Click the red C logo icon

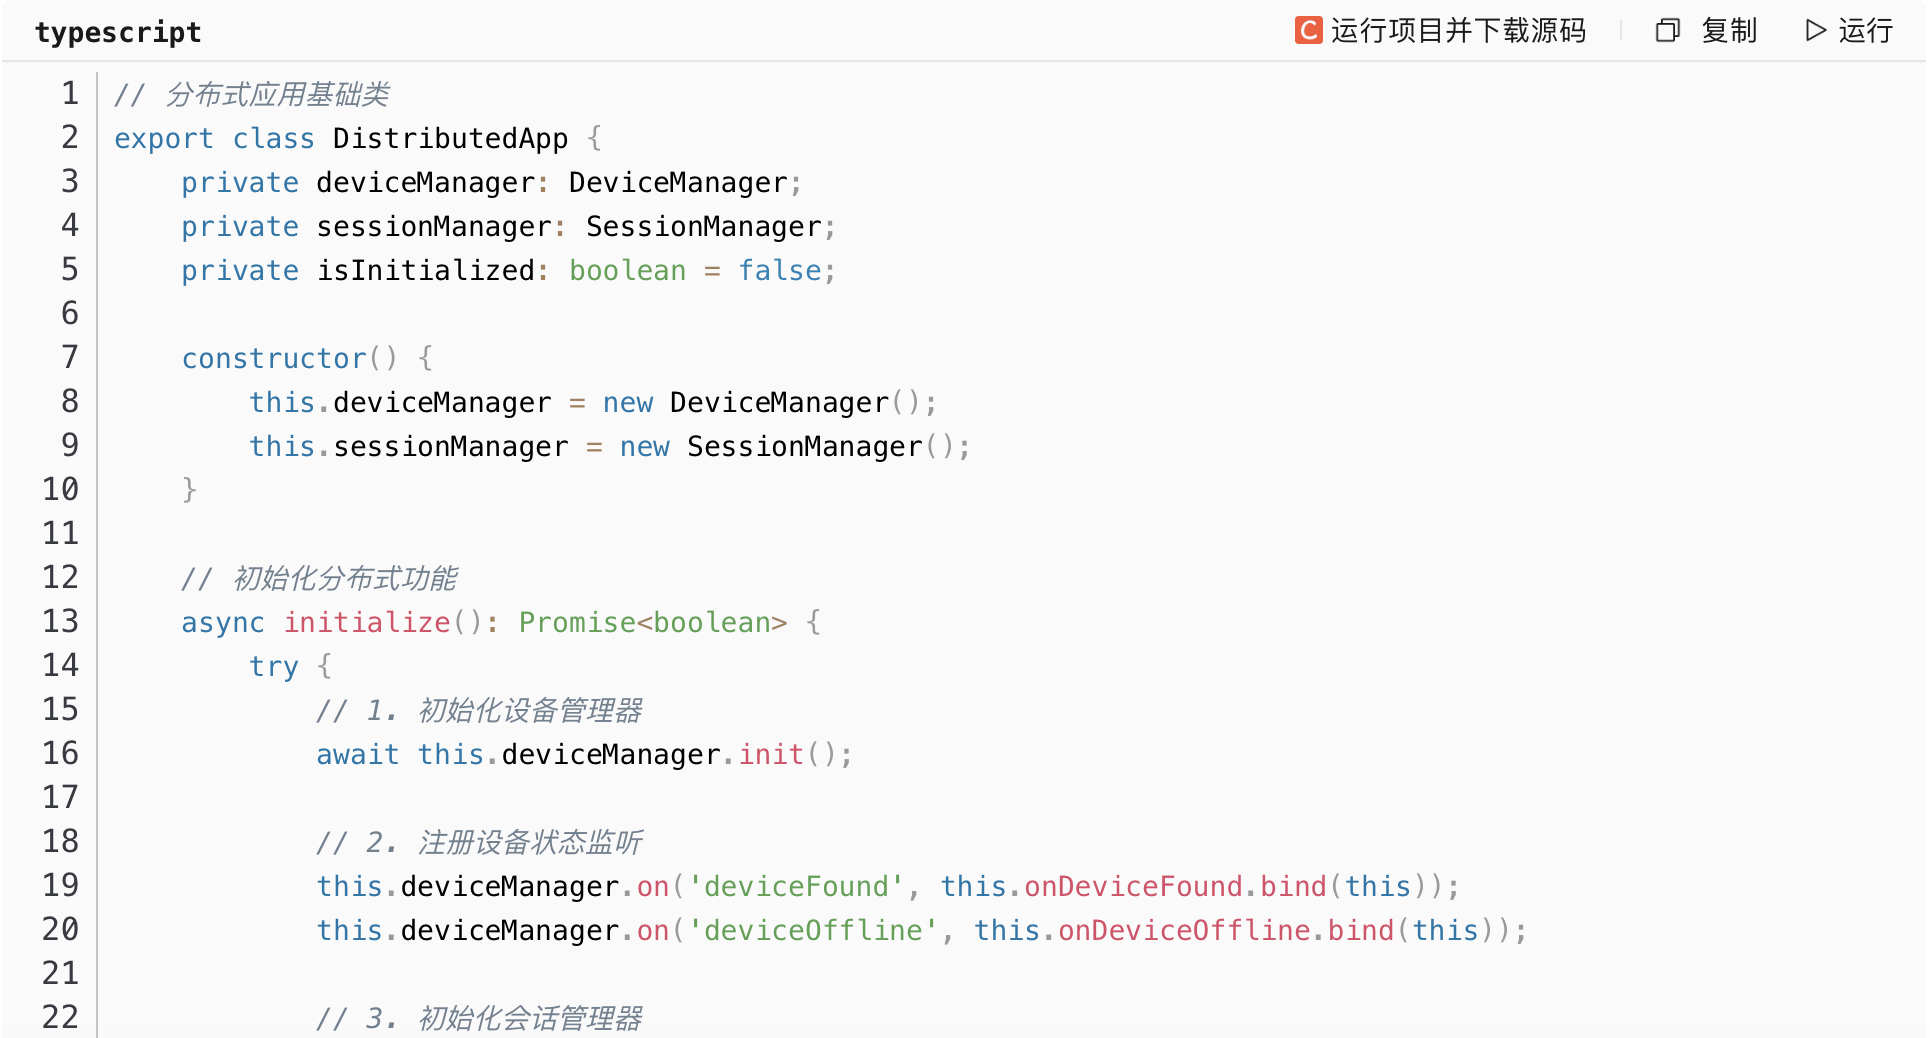coord(1308,31)
